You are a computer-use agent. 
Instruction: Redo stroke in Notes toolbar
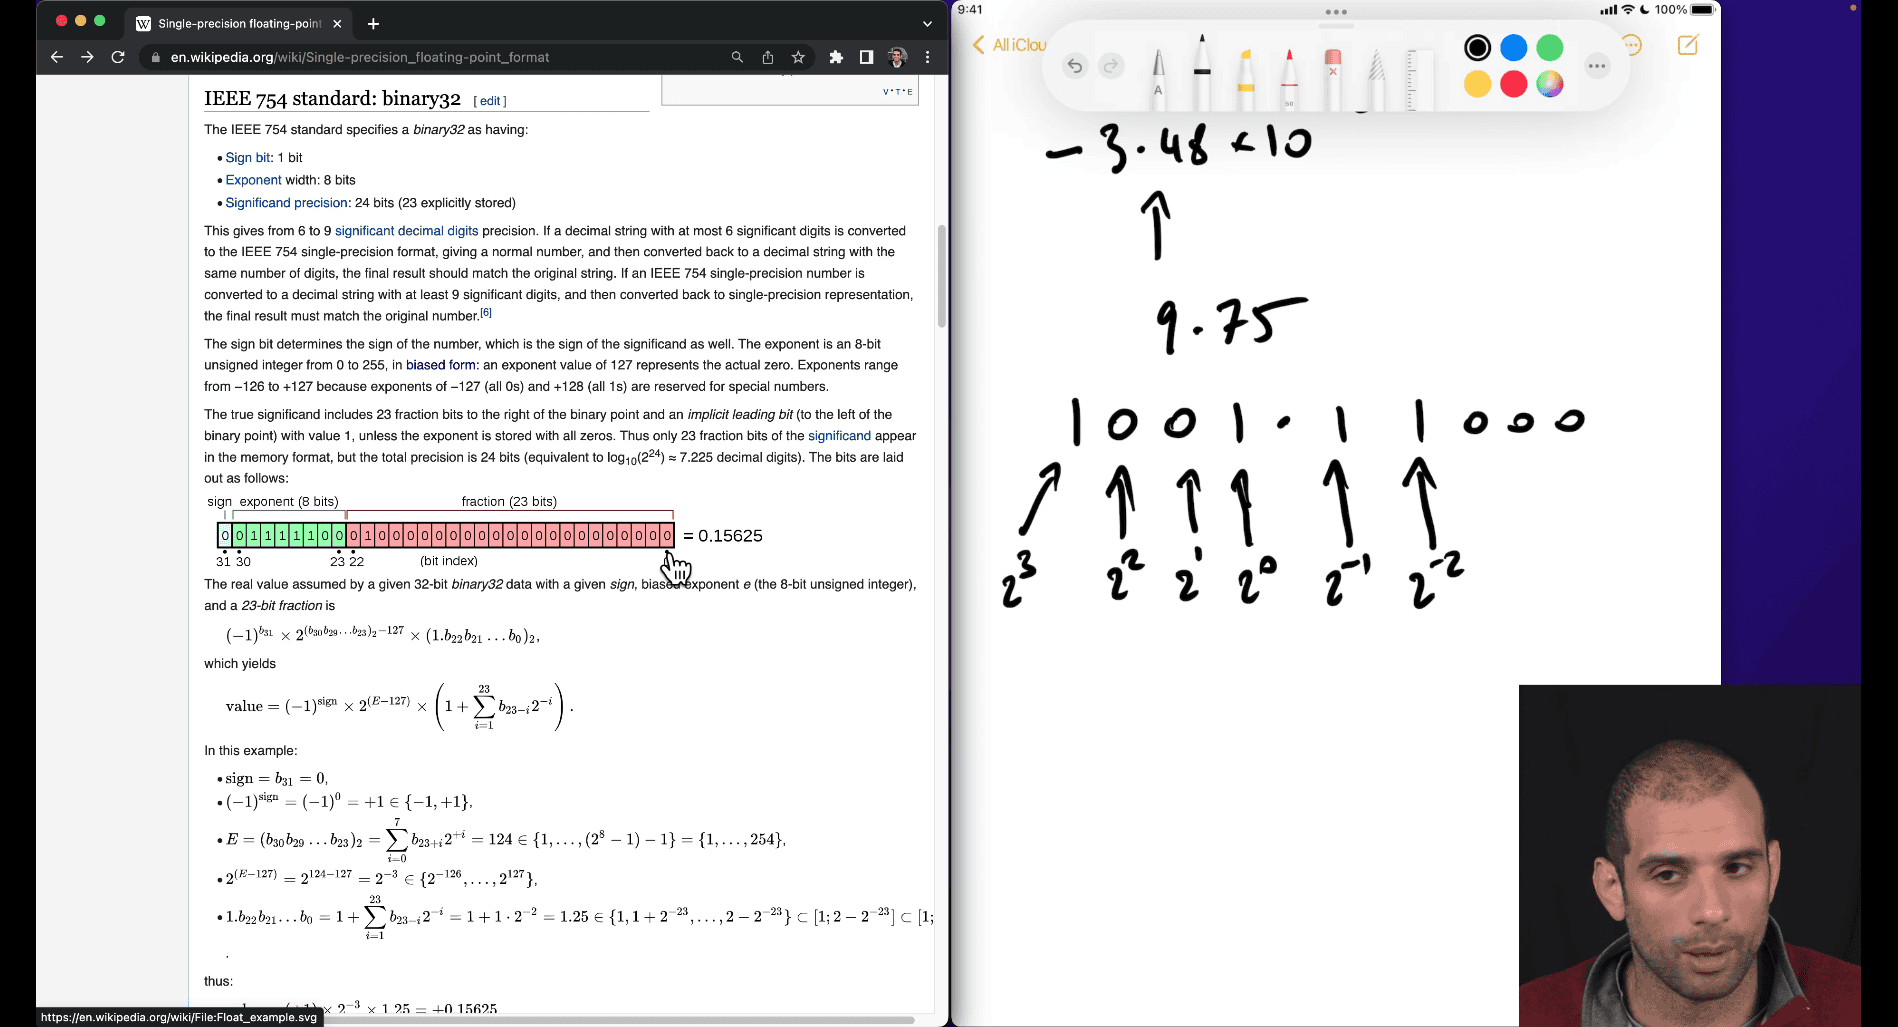coord(1111,66)
